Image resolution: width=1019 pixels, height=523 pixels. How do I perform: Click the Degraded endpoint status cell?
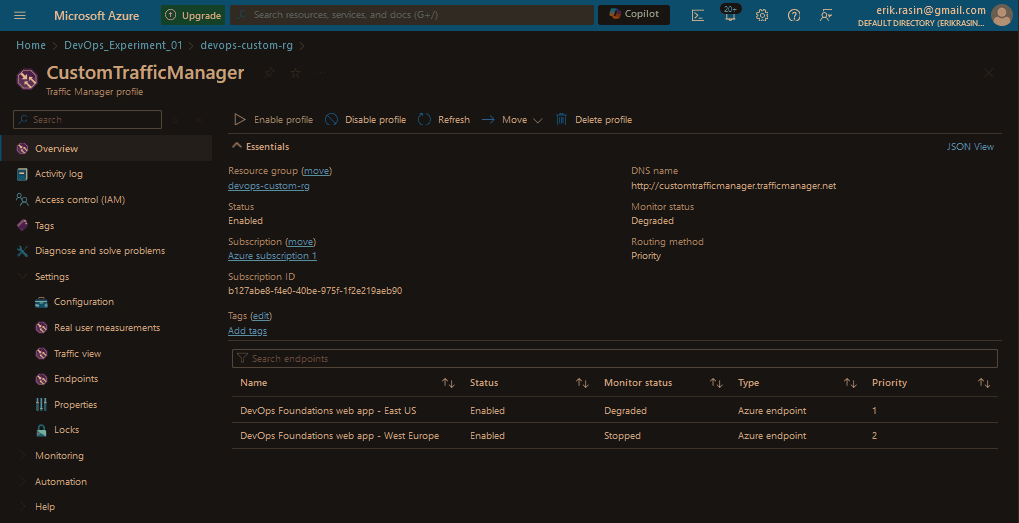[x=625, y=411]
